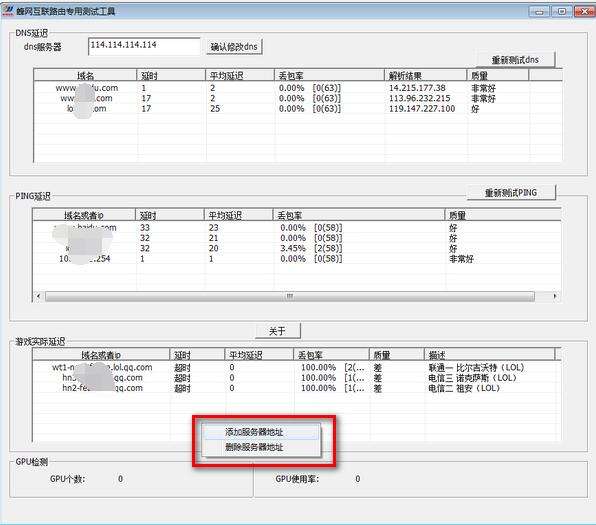Click the PING list horizontal scrollbar thumb
The height and width of the screenshot is (525, 596).
[x=290, y=296]
